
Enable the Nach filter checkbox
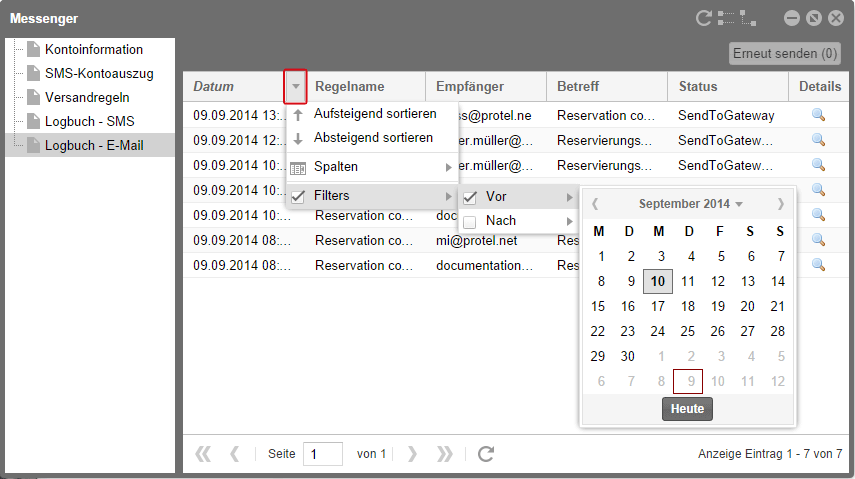[470, 221]
